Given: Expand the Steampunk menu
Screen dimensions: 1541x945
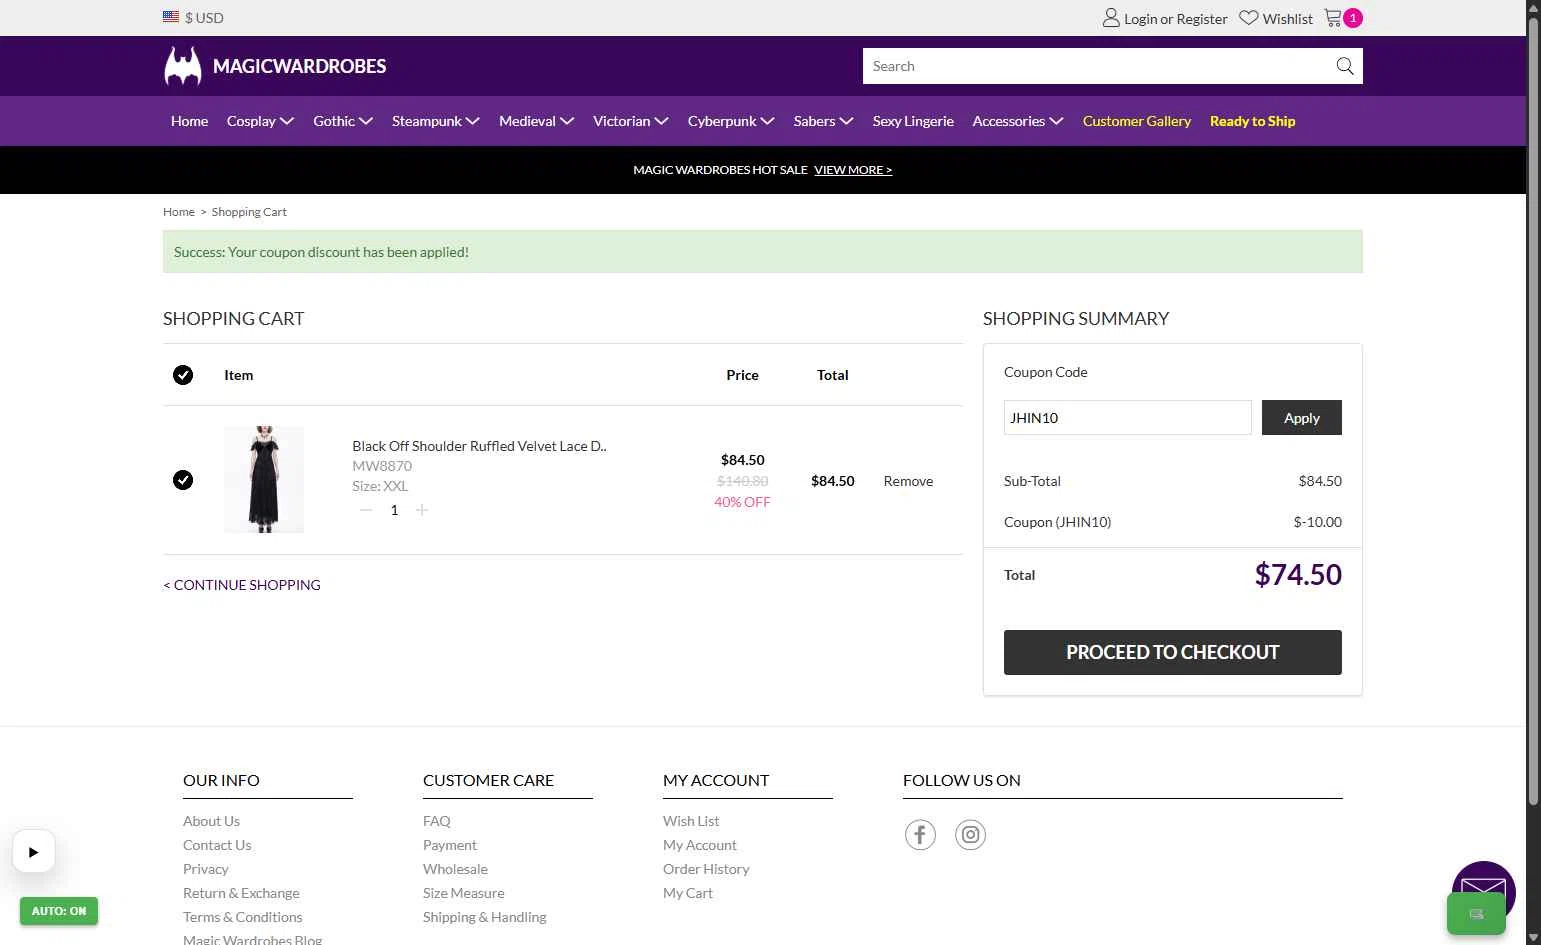Looking at the screenshot, I should point(436,121).
